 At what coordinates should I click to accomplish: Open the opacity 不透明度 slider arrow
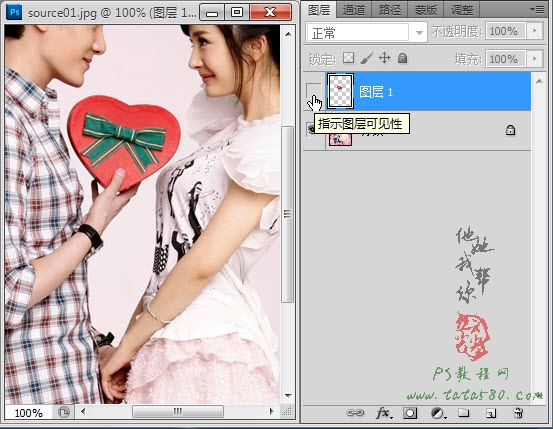click(x=535, y=31)
